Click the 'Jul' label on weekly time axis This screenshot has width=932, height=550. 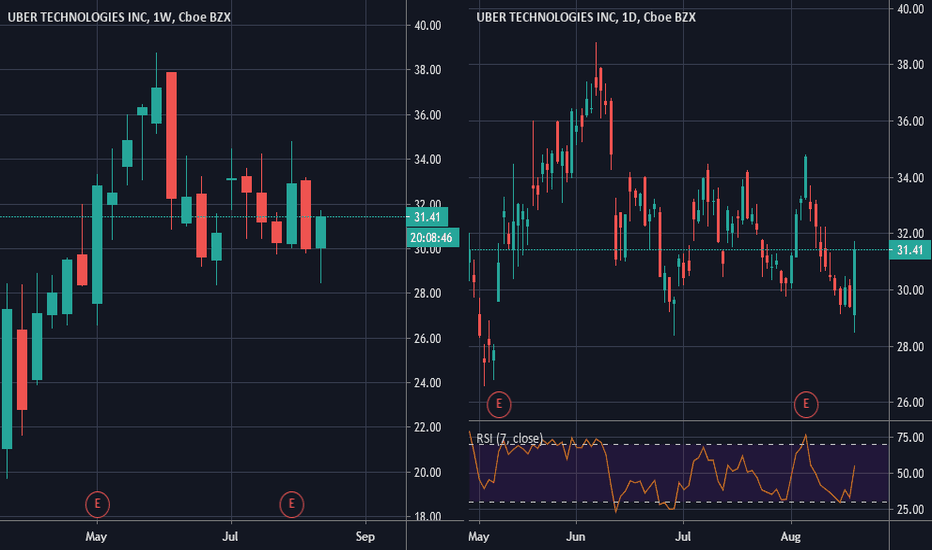[230, 536]
